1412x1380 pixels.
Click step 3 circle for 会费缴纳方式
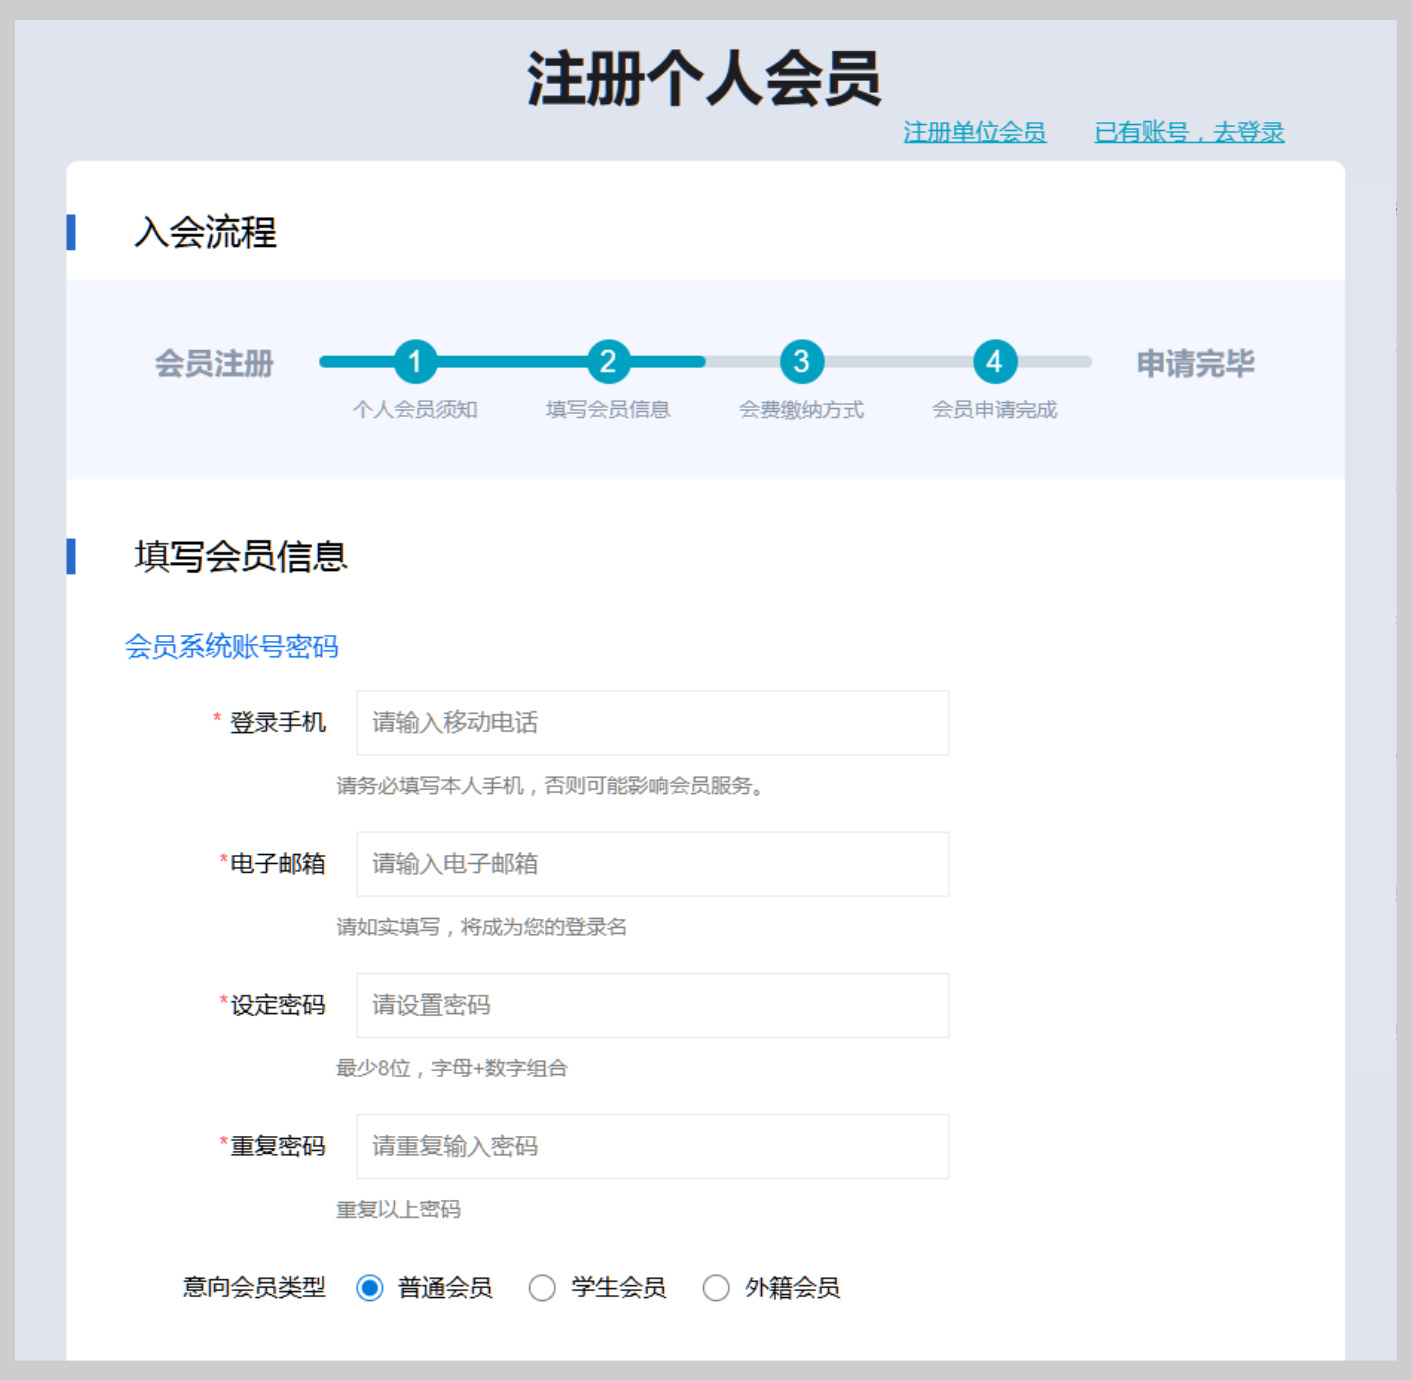click(801, 362)
